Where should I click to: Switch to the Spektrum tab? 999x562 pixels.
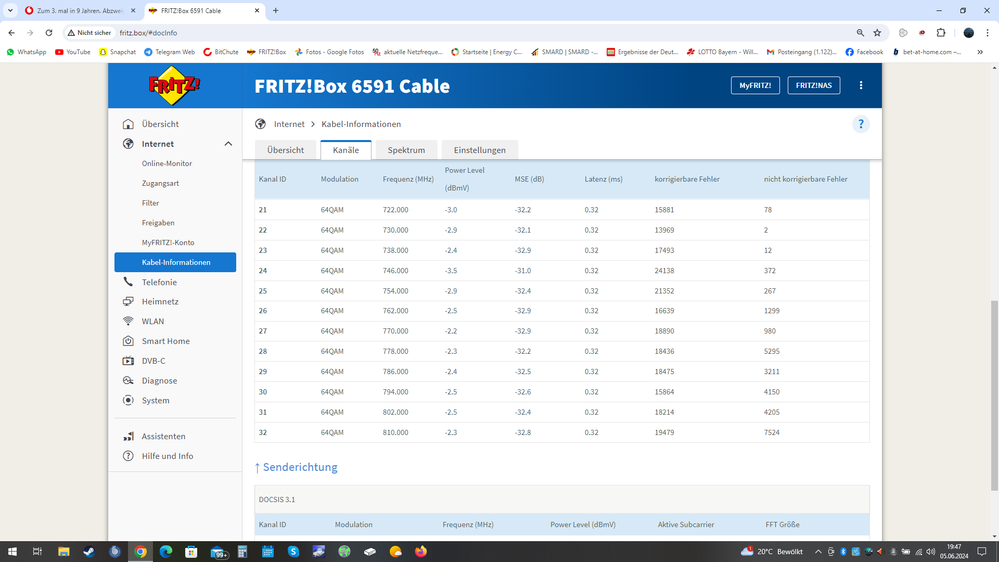click(x=406, y=150)
